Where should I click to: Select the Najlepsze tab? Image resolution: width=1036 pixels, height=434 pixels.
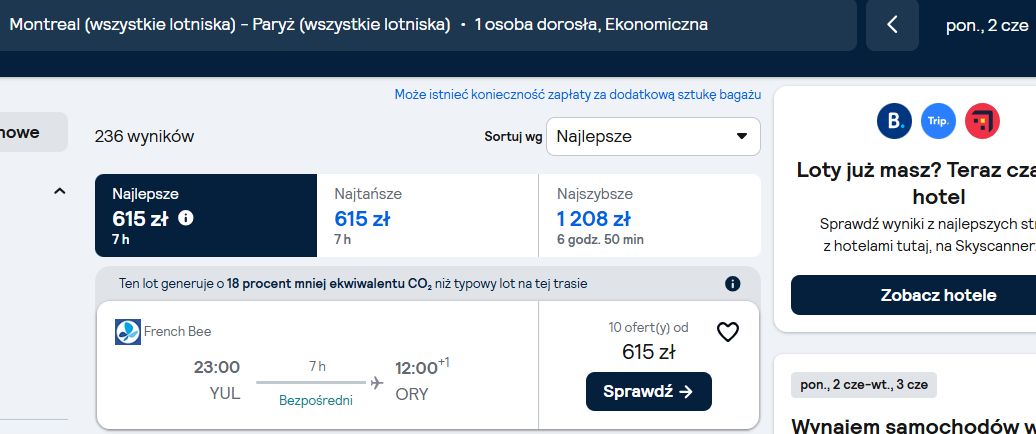pos(206,215)
